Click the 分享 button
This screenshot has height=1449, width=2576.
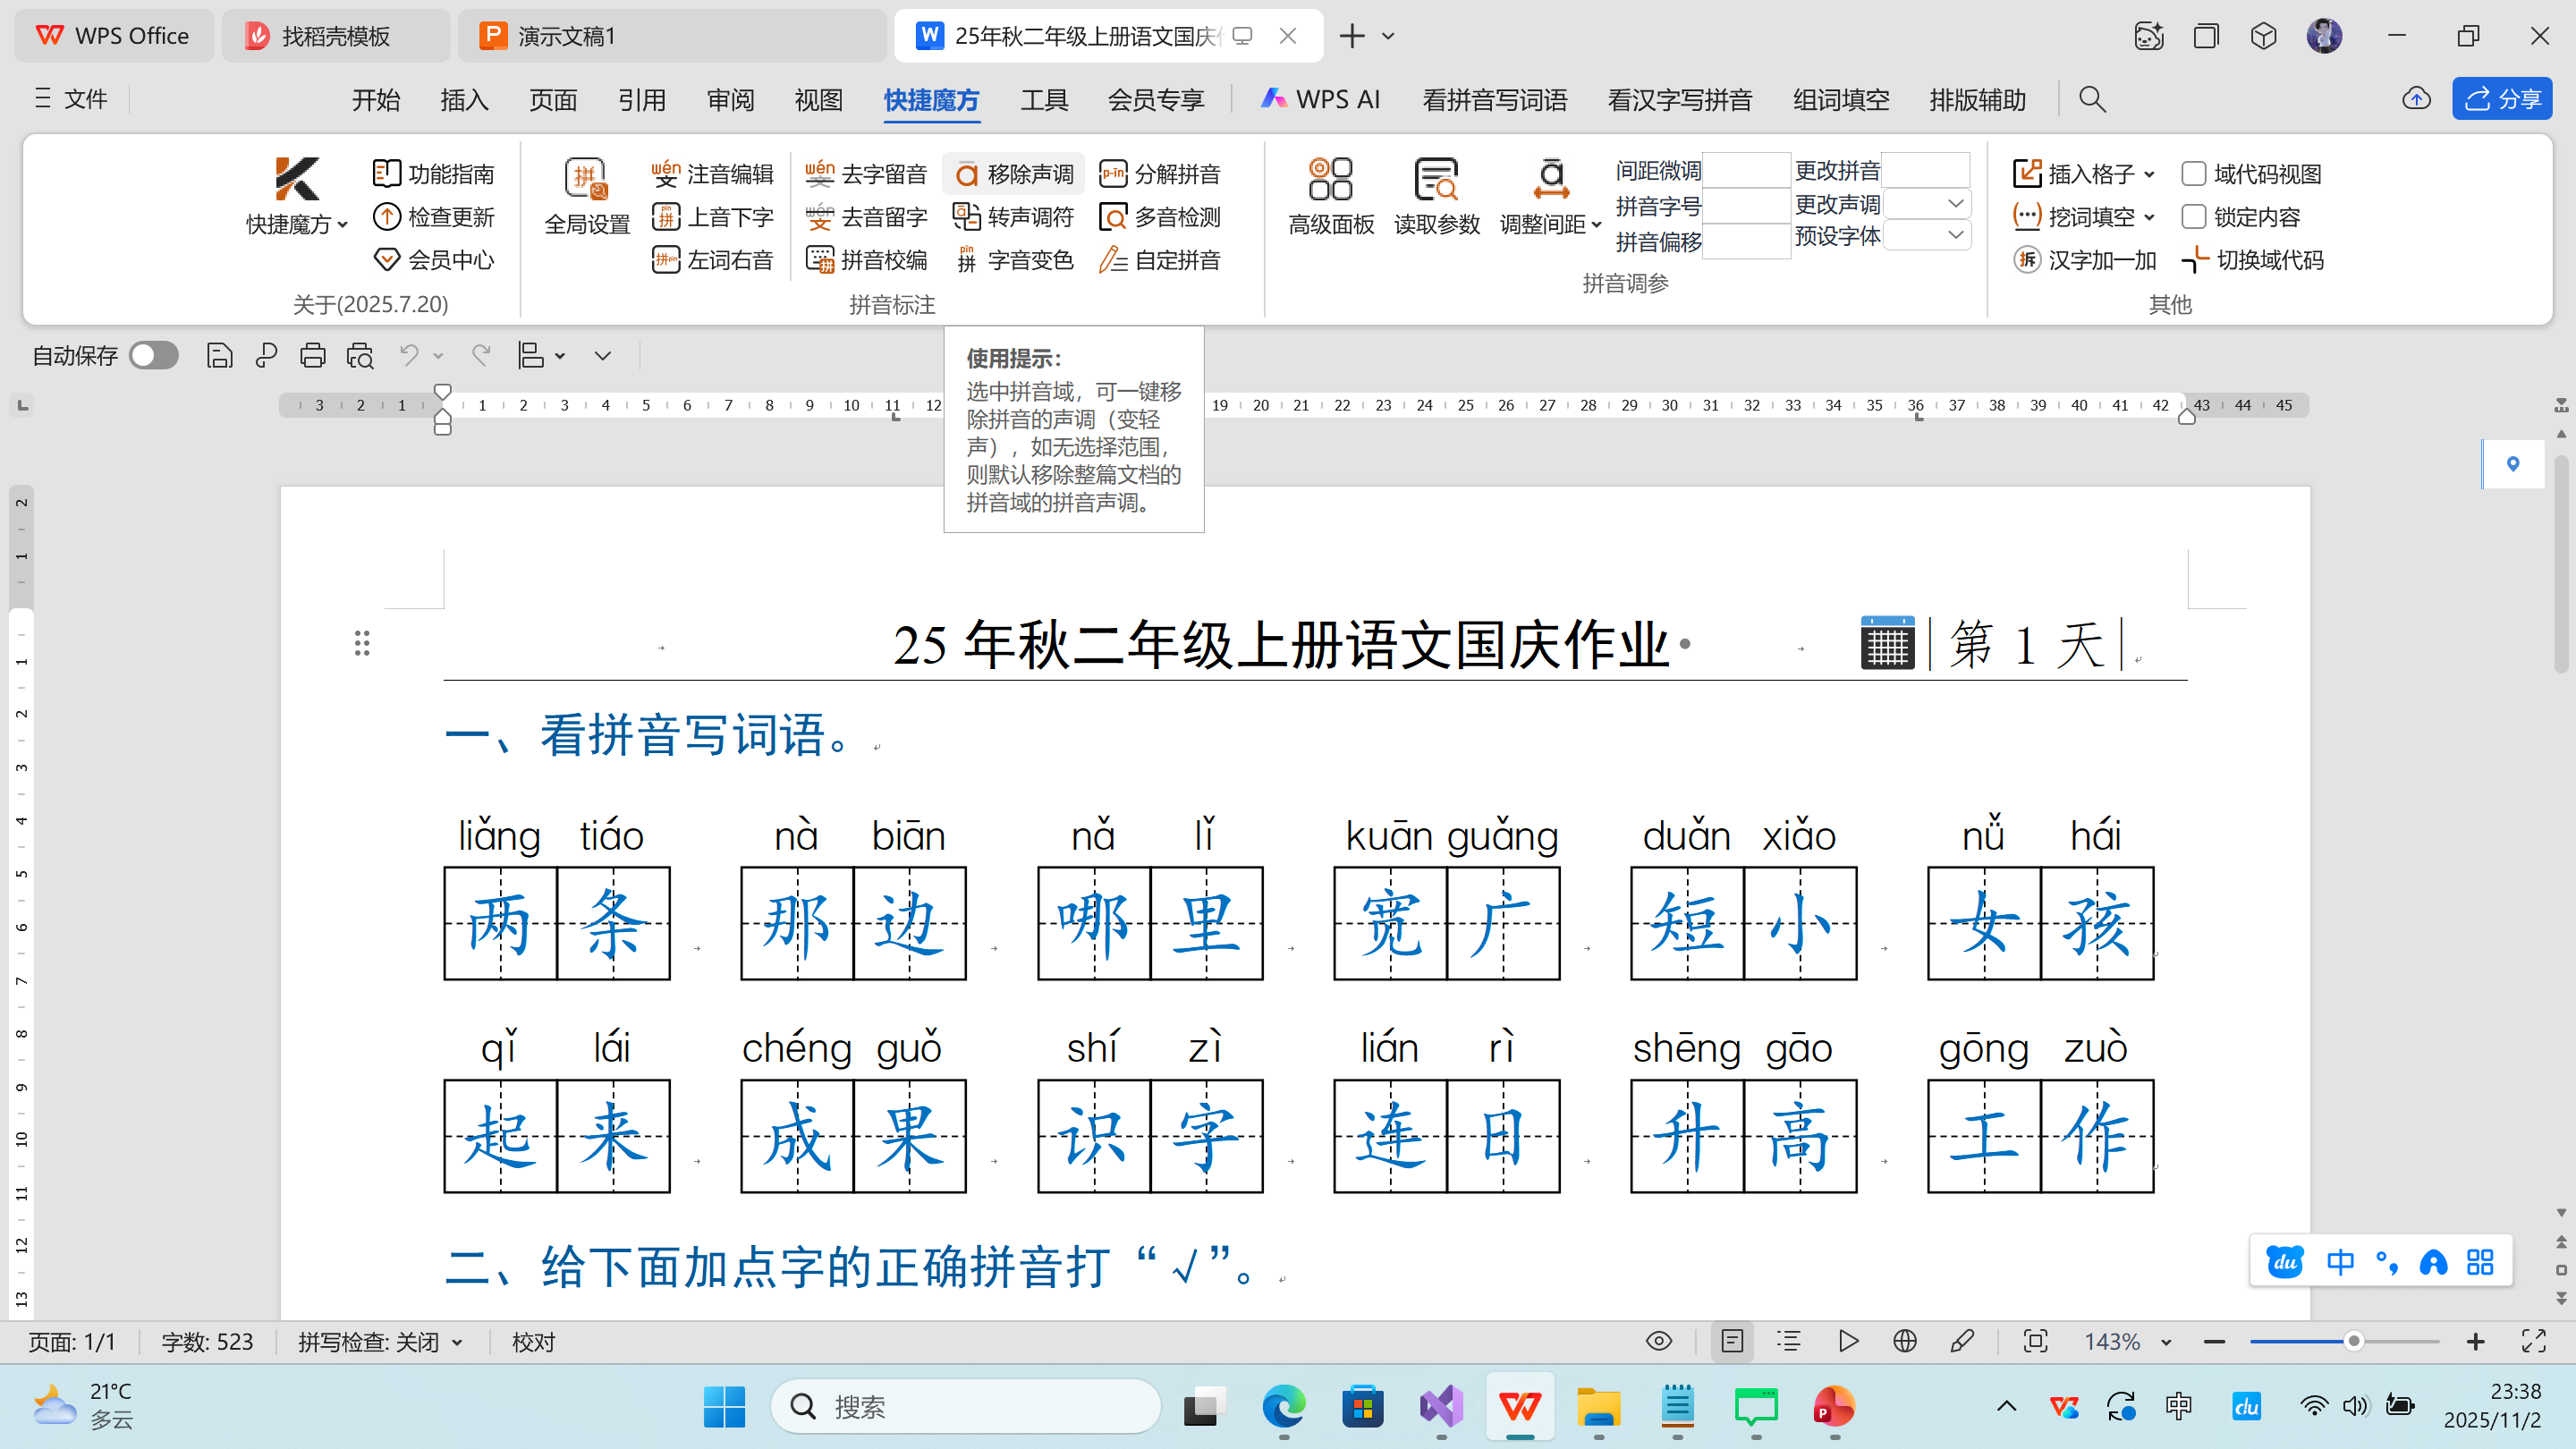2500,98
